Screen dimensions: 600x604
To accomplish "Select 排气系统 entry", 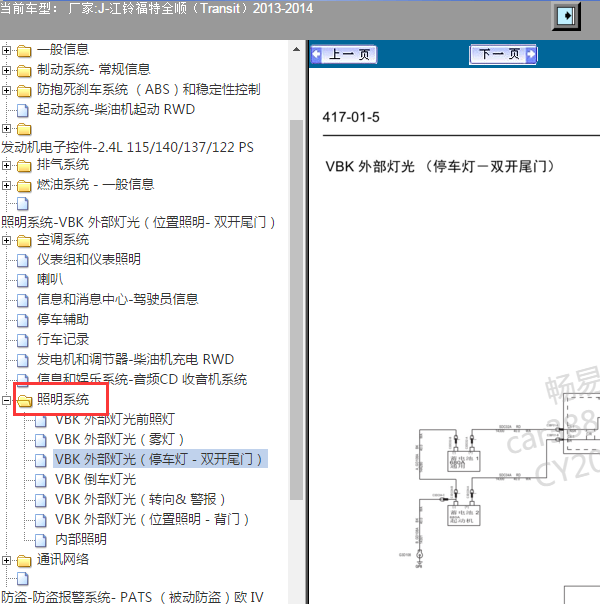I will 63,165.
